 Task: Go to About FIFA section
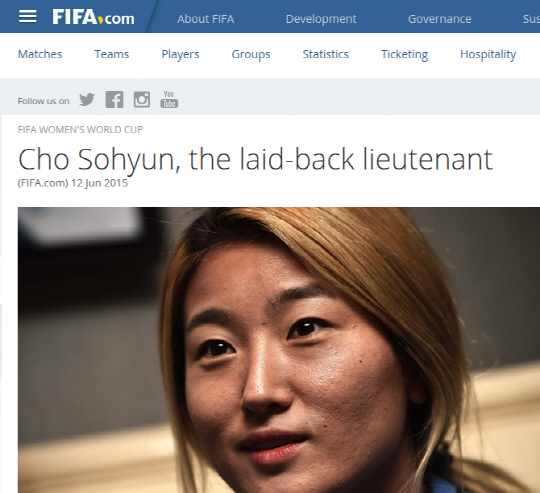pyautogui.click(x=206, y=19)
